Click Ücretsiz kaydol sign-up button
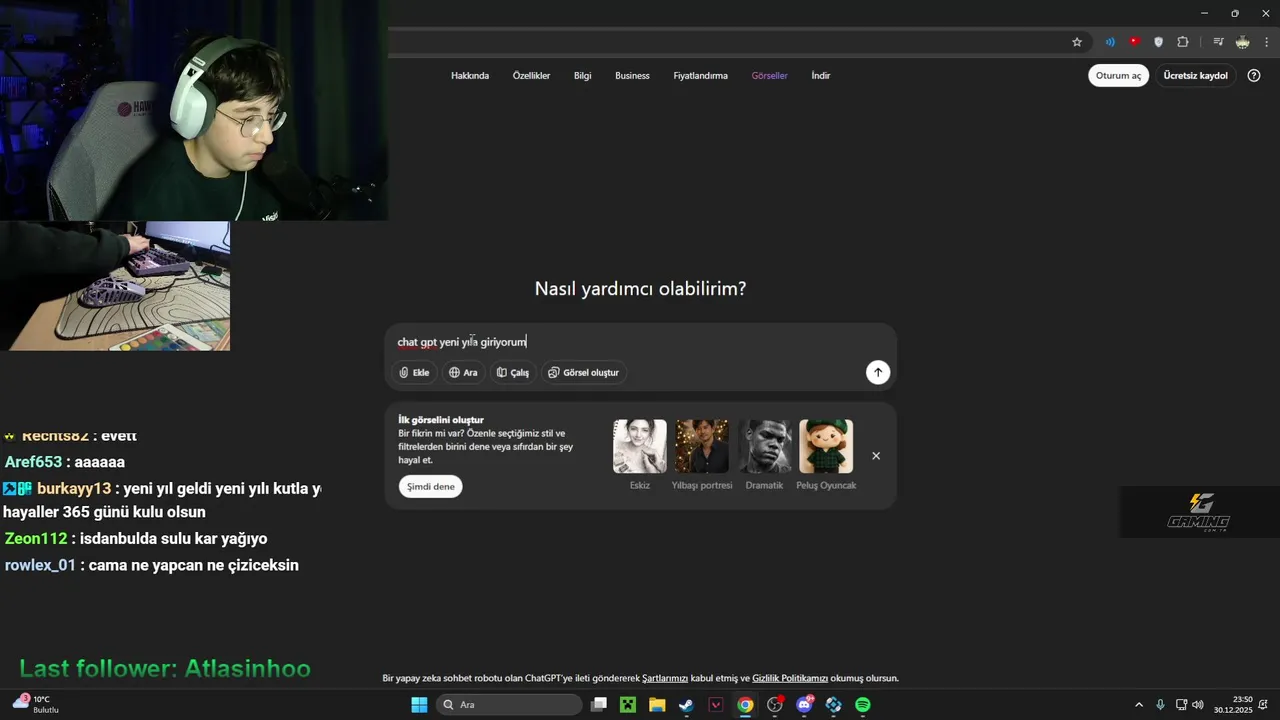Viewport: 1280px width, 720px height. click(x=1196, y=76)
